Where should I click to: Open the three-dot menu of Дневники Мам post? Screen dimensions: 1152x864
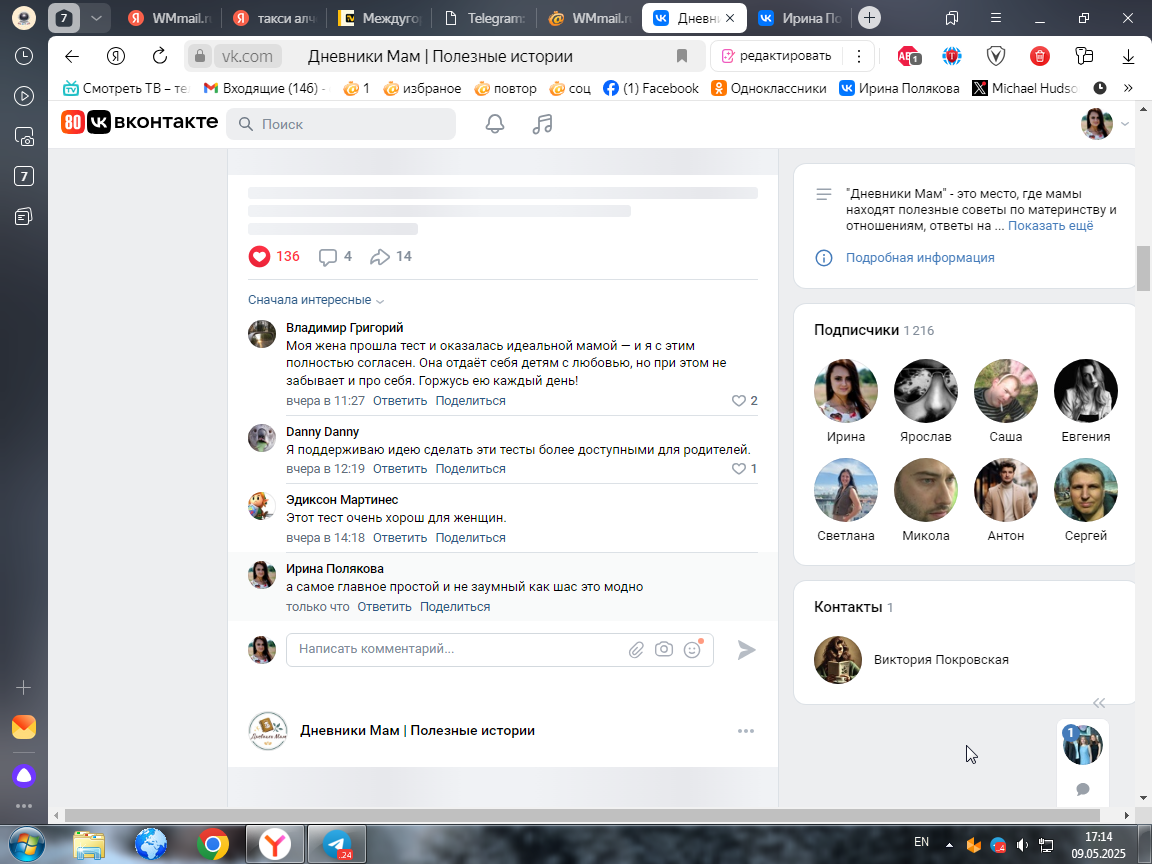coord(746,731)
